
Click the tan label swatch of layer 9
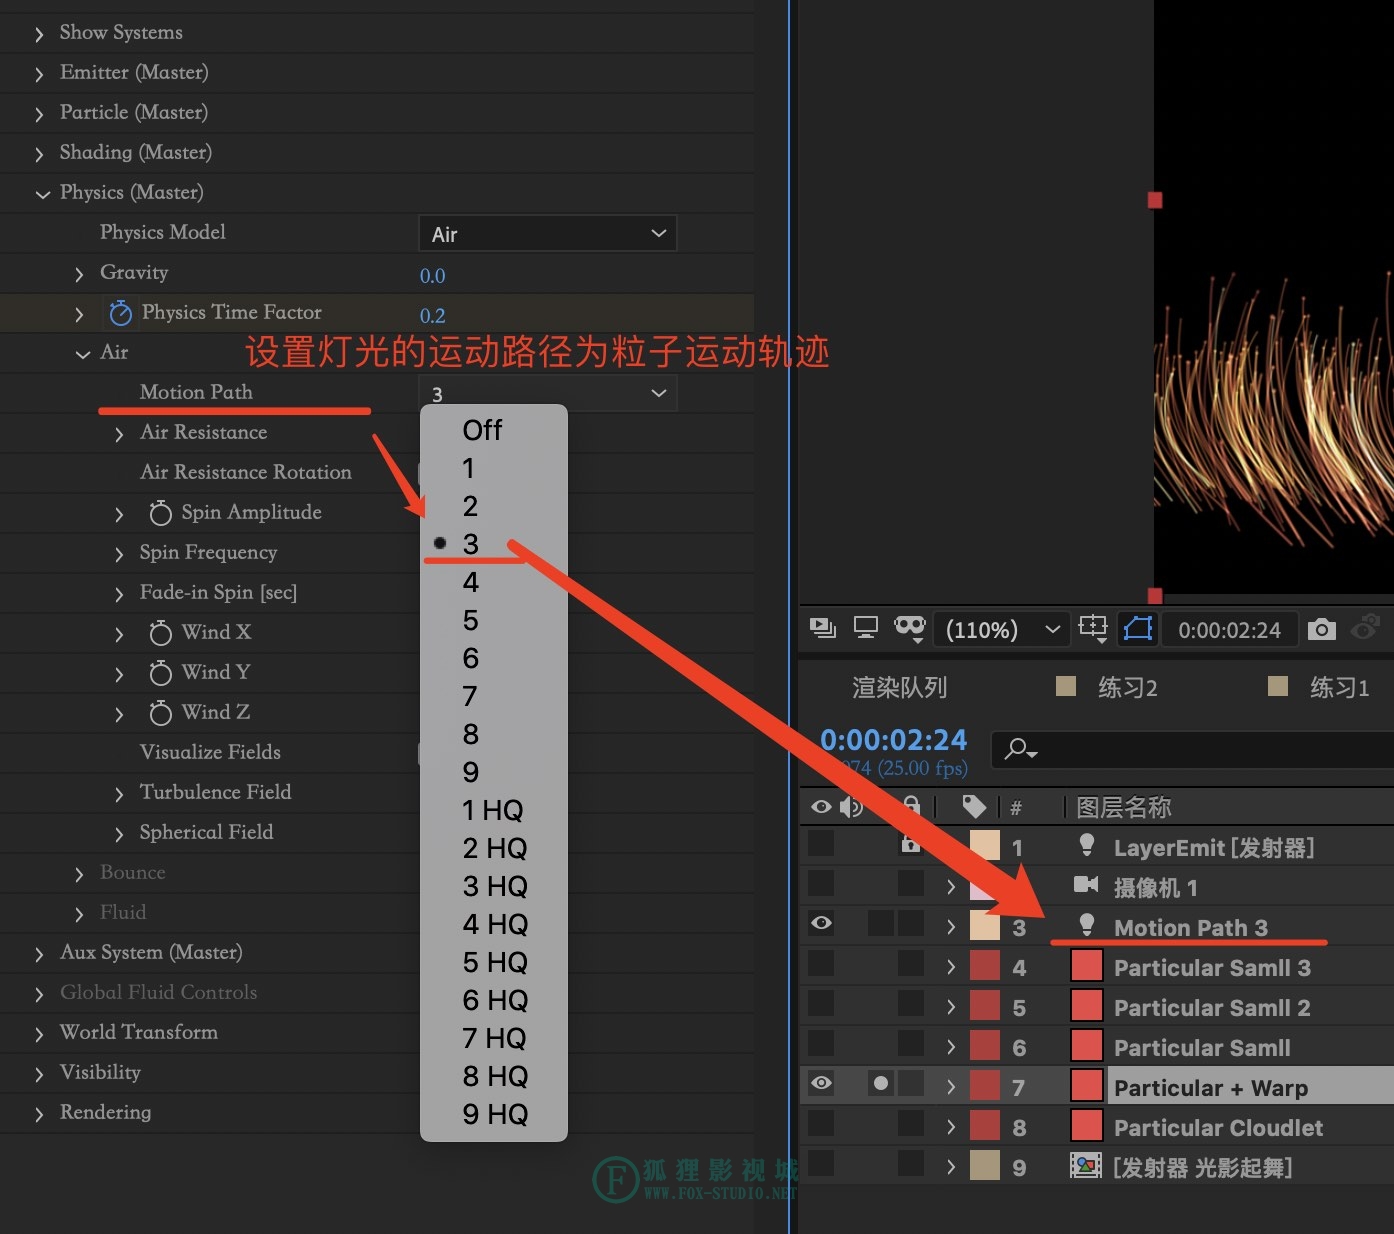click(985, 1165)
